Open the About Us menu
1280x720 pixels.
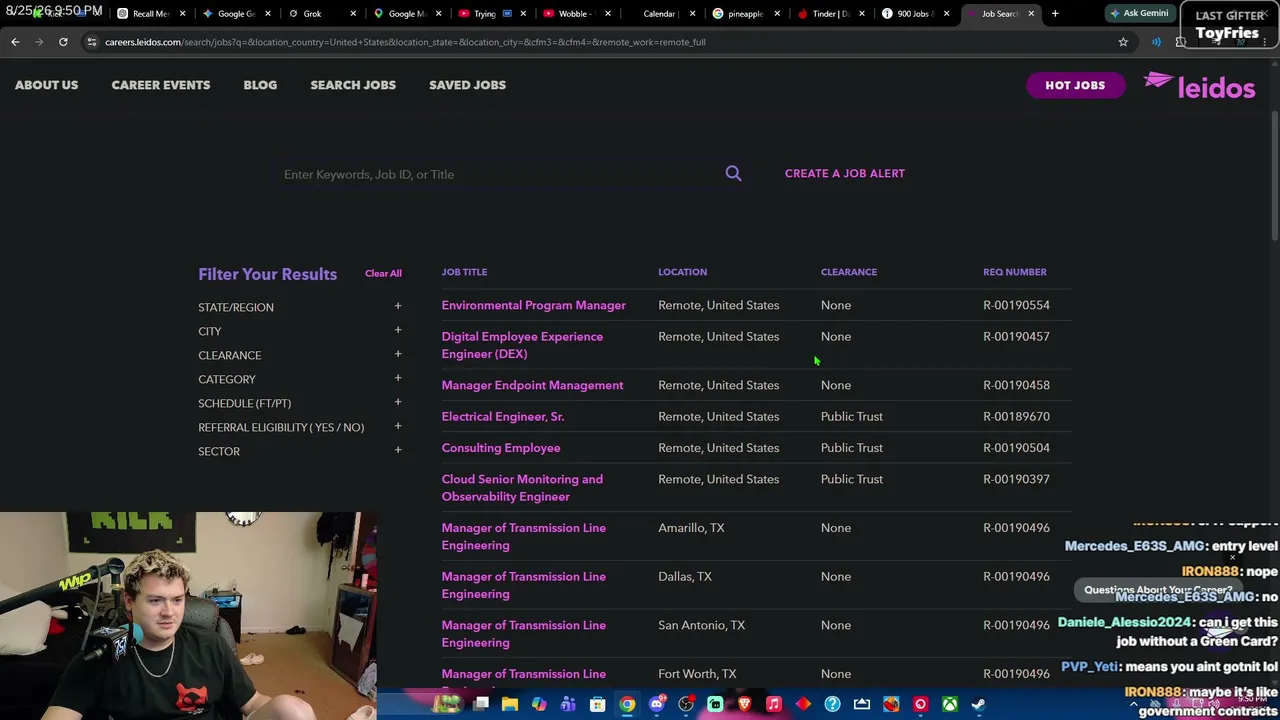point(46,85)
